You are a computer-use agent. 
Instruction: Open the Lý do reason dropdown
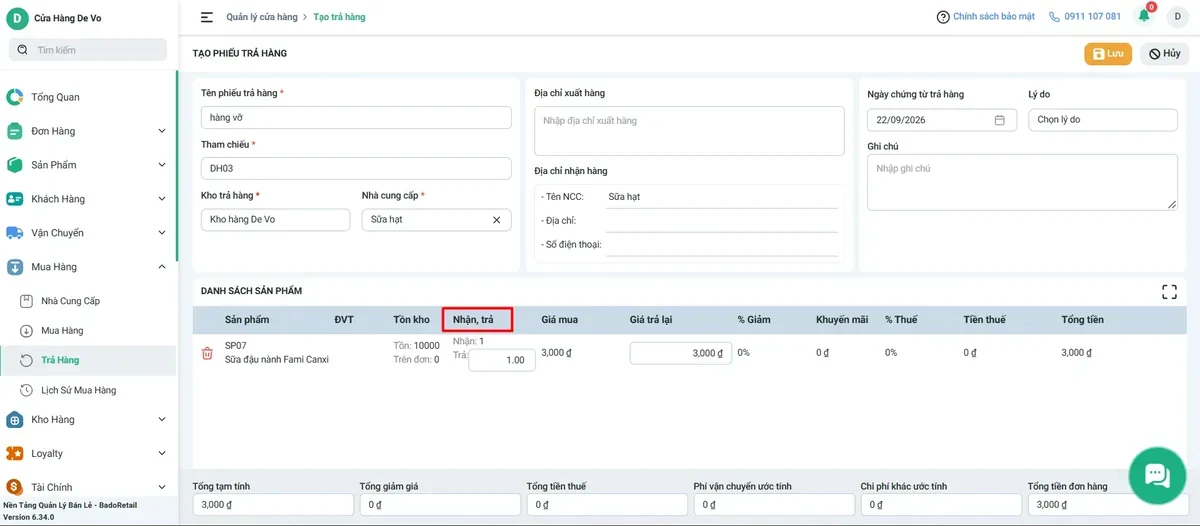click(1103, 120)
